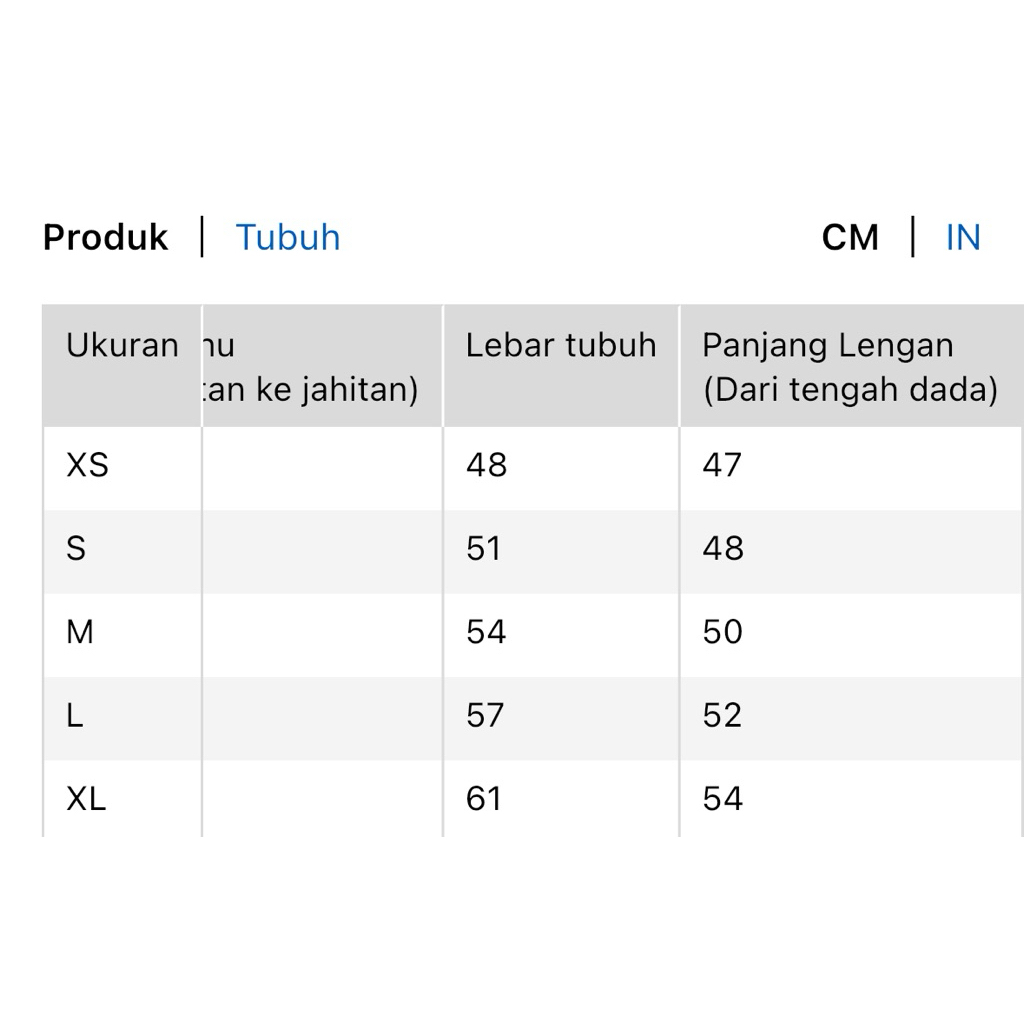Click body width value 61 for XL
This screenshot has width=1024, height=1024.
(x=484, y=798)
